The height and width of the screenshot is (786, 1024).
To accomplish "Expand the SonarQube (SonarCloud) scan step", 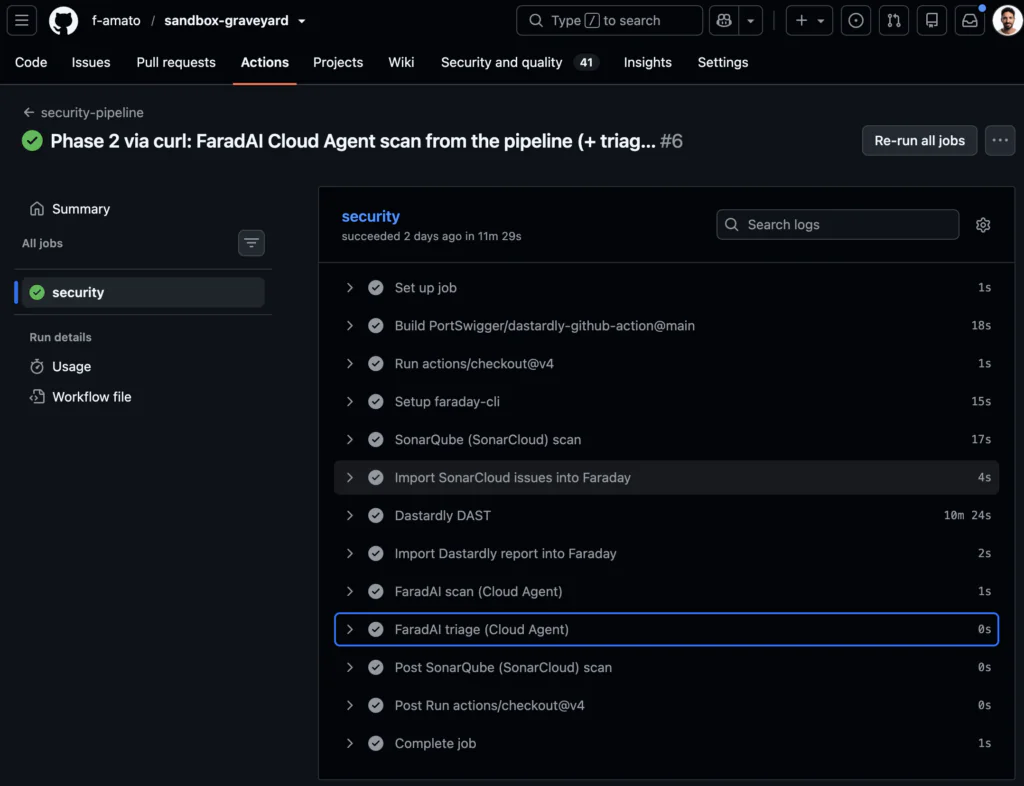I will click(666, 439).
